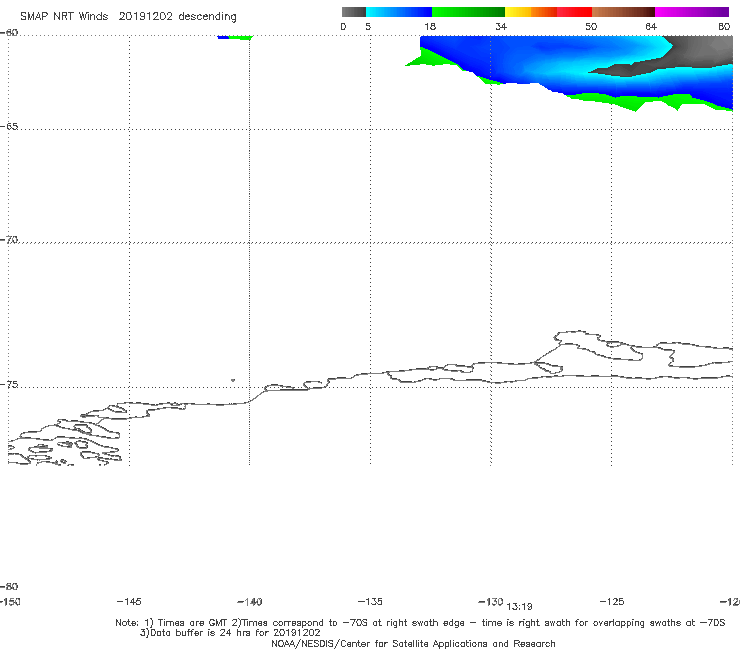Screen dimensions: 740x650
Task: Click the word 'descending' in the title
Action: point(207,17)
